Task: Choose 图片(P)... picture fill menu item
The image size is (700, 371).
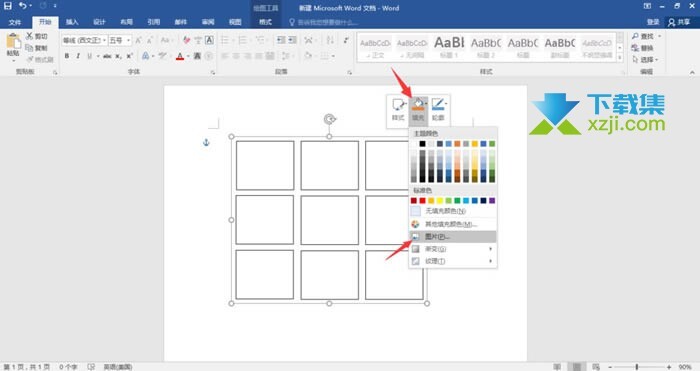Action: (453, 237)
